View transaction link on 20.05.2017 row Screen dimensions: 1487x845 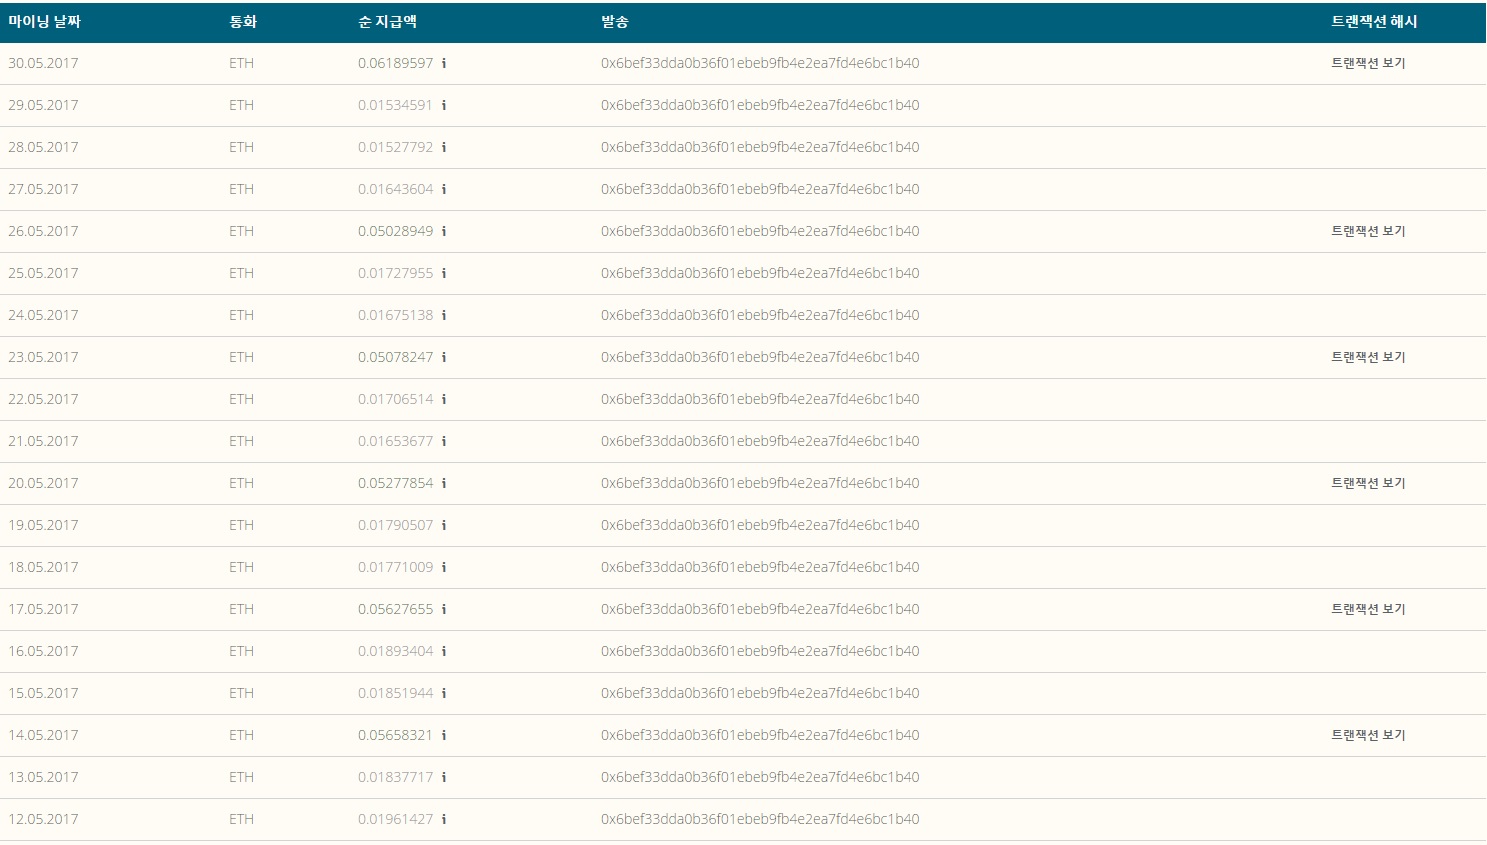click(x=1367, y=483)
